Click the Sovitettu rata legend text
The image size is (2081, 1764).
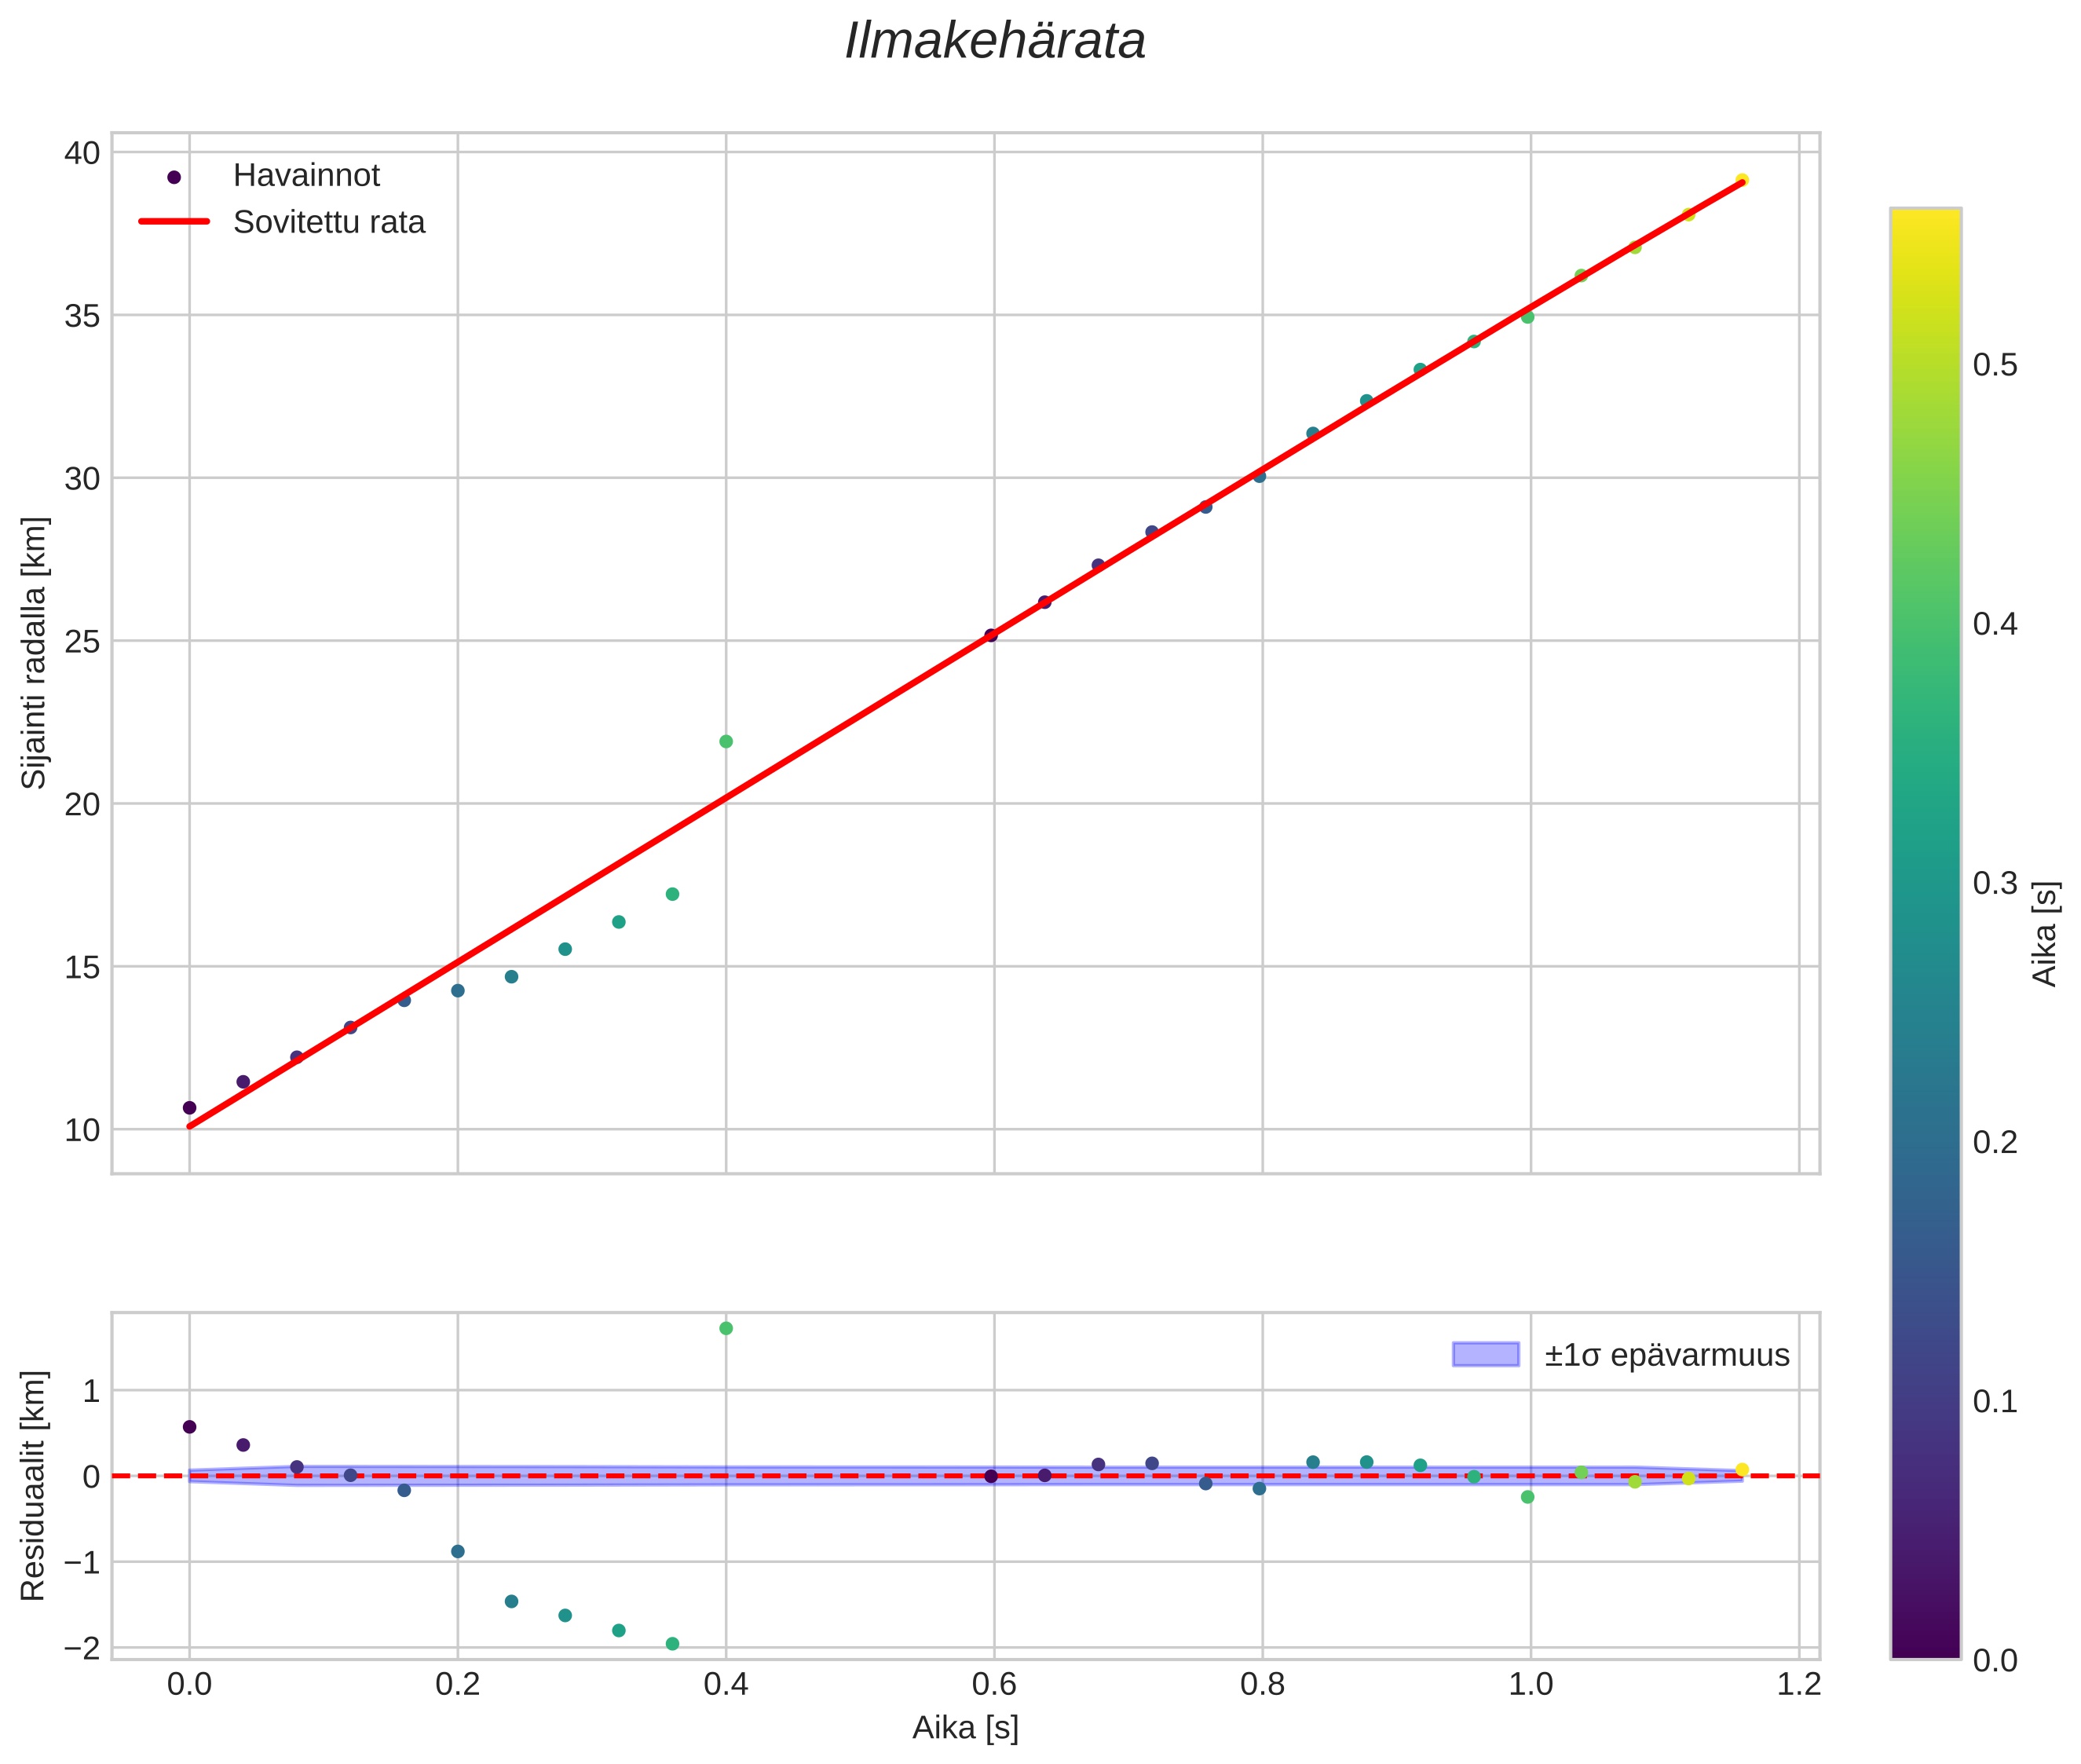[329, 222]
